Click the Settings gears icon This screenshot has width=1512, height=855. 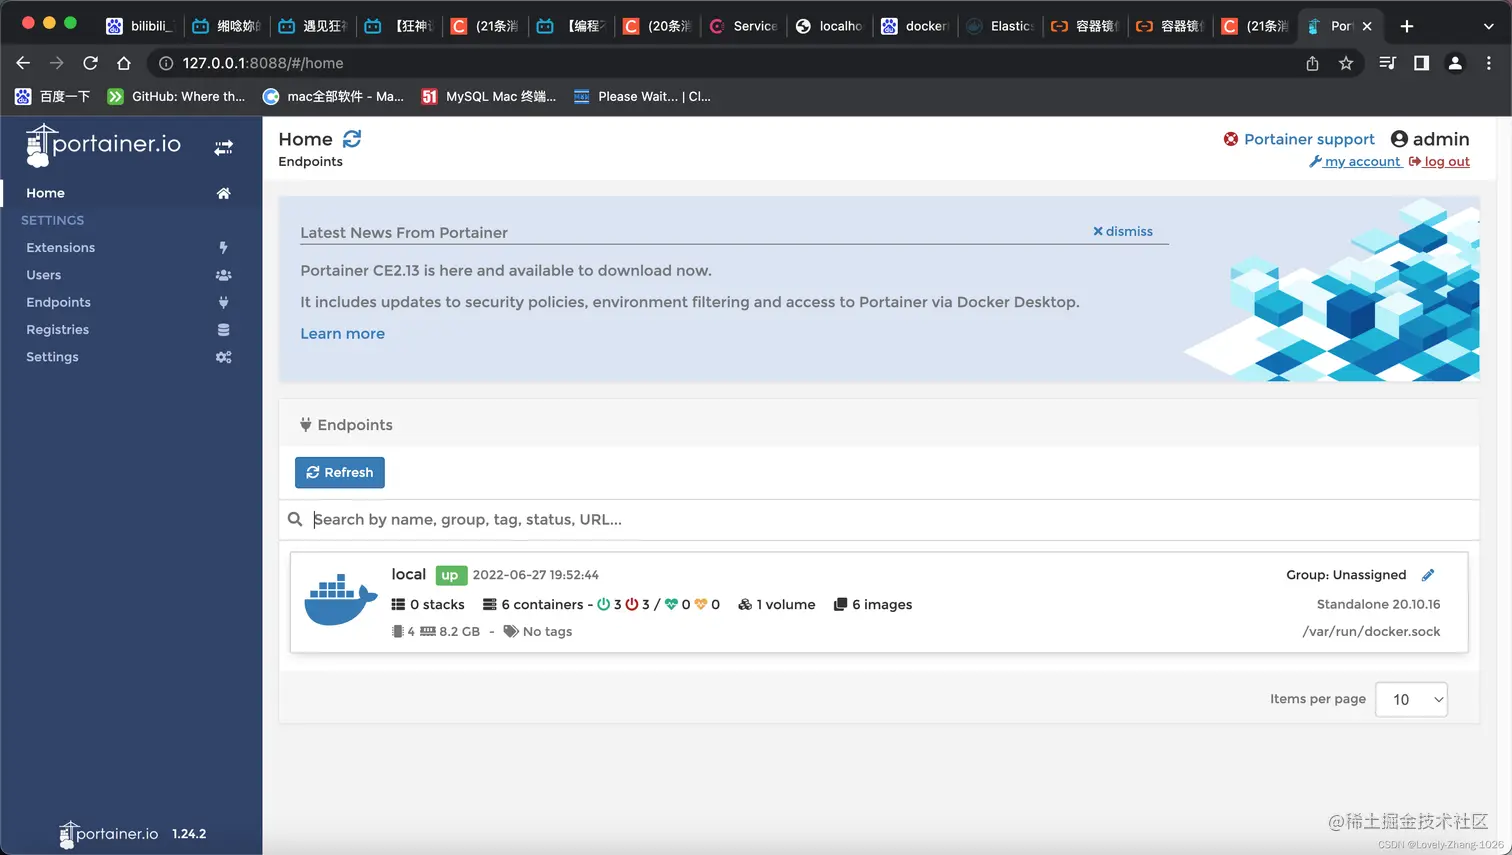(x=224, y=357)
